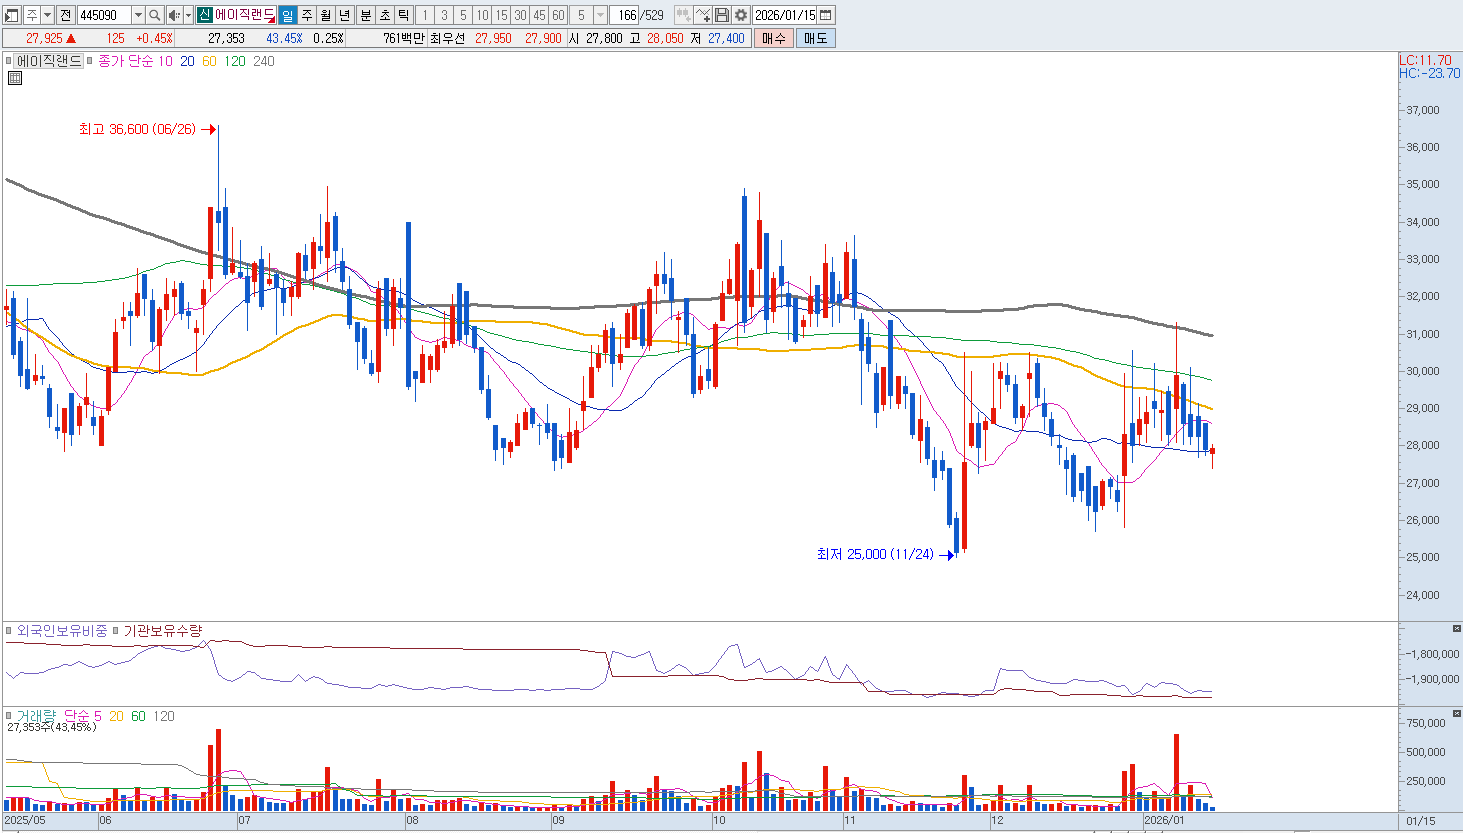Switch chart to 월 (monthly) period
The width and height of the screenshot is (1463, 833).
326,15
